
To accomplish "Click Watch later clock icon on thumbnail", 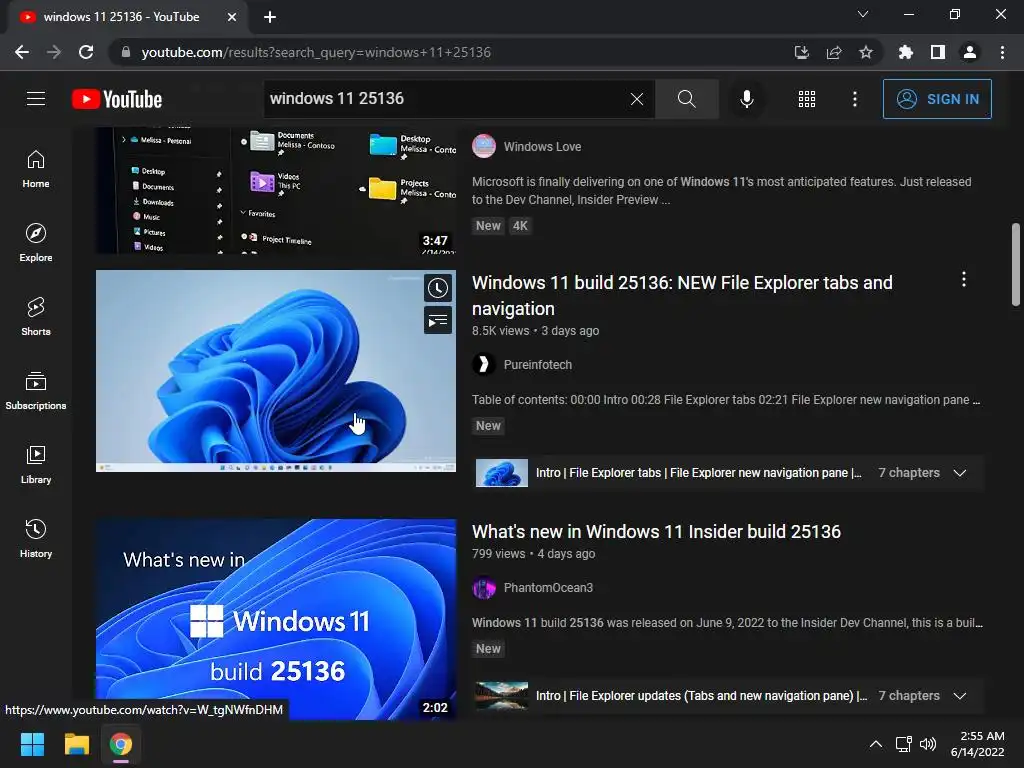I will pos(438,288).
